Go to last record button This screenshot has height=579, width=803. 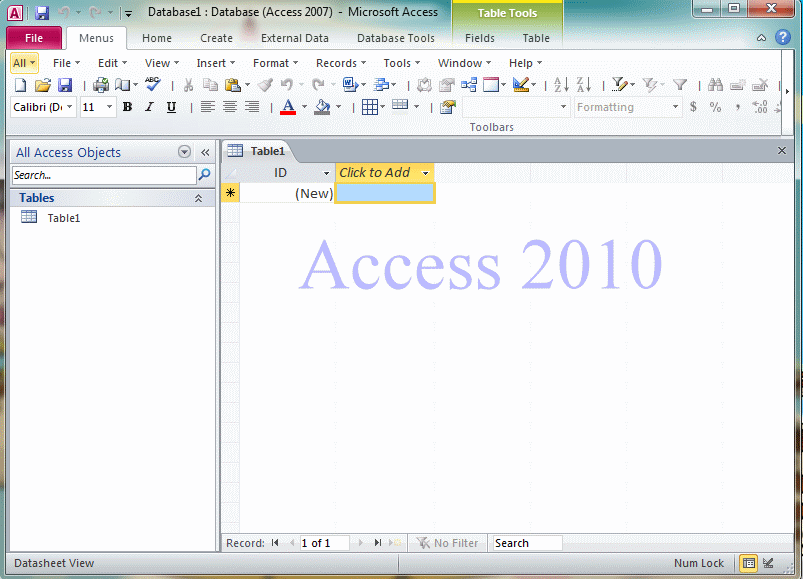tap(377, 543)
